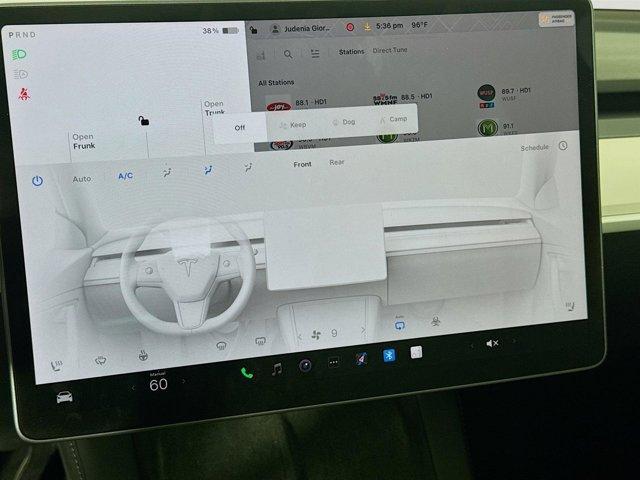Tap the red seatbelt warning icon
Viewport: 640px width, 480px height.
tap(24, 95)
